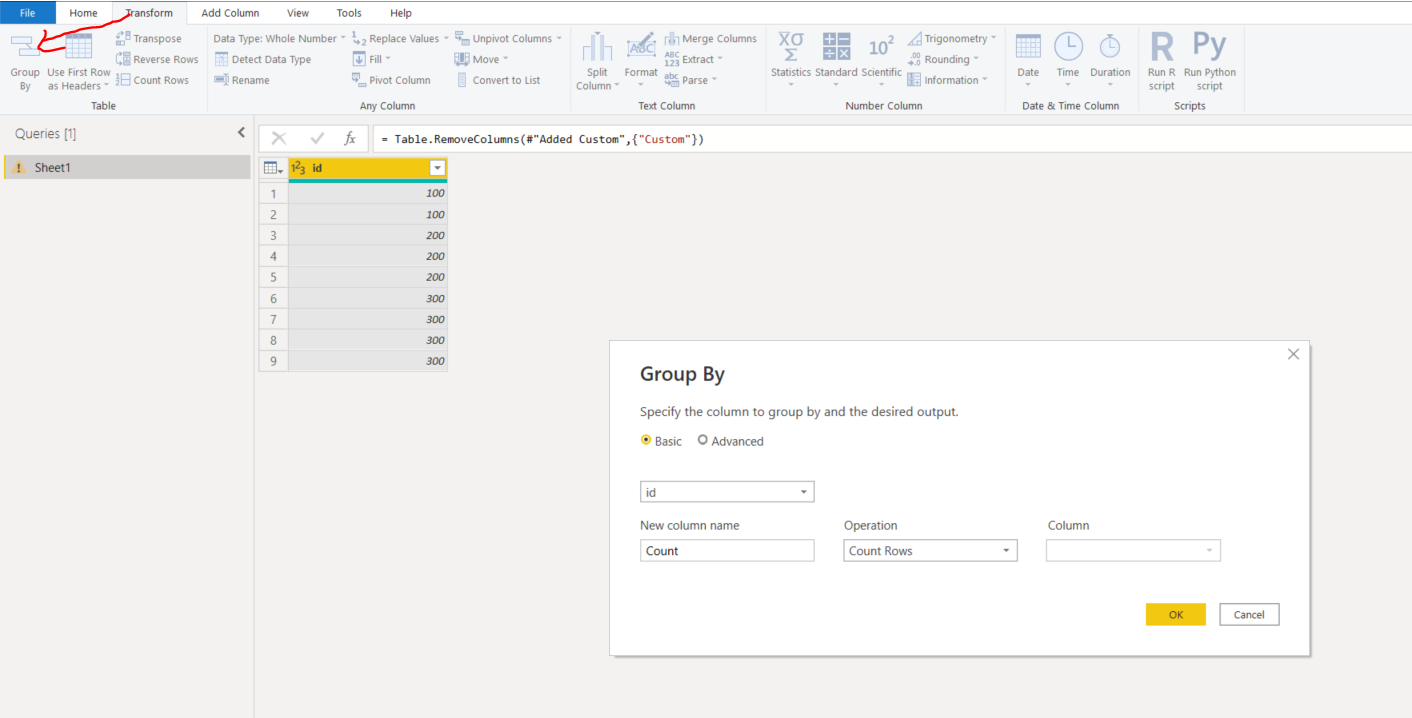The width and height of the screenshot is (1412, 718).
Task: Switch to the Add Column tab
Action: coord(230,13)
